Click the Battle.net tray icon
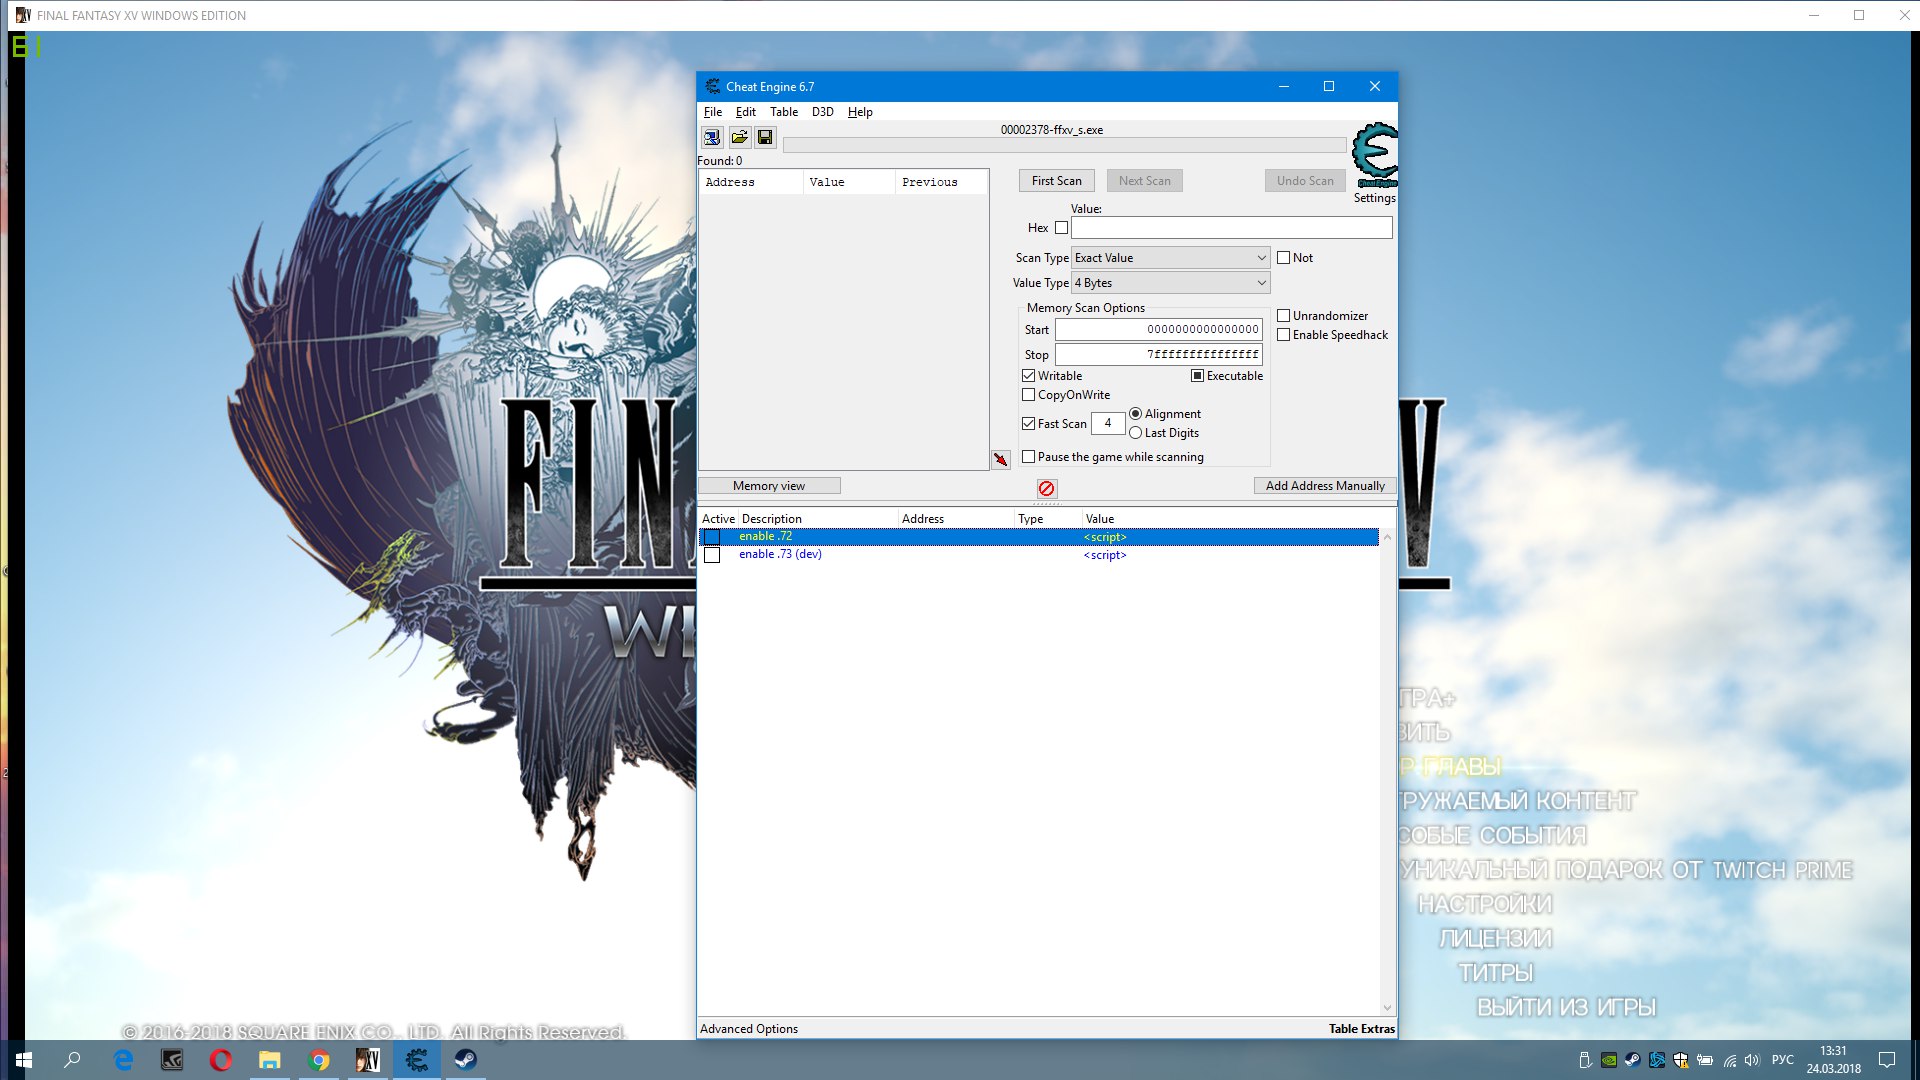The width and height of the screenshot is (1920, 1080). 1657,1060
